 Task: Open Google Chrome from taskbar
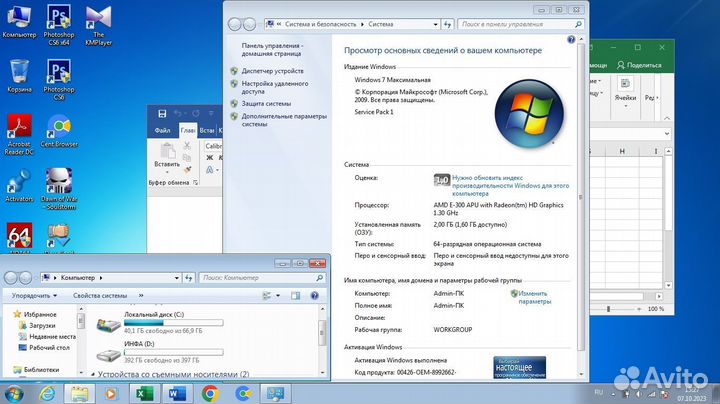(210, 394)
